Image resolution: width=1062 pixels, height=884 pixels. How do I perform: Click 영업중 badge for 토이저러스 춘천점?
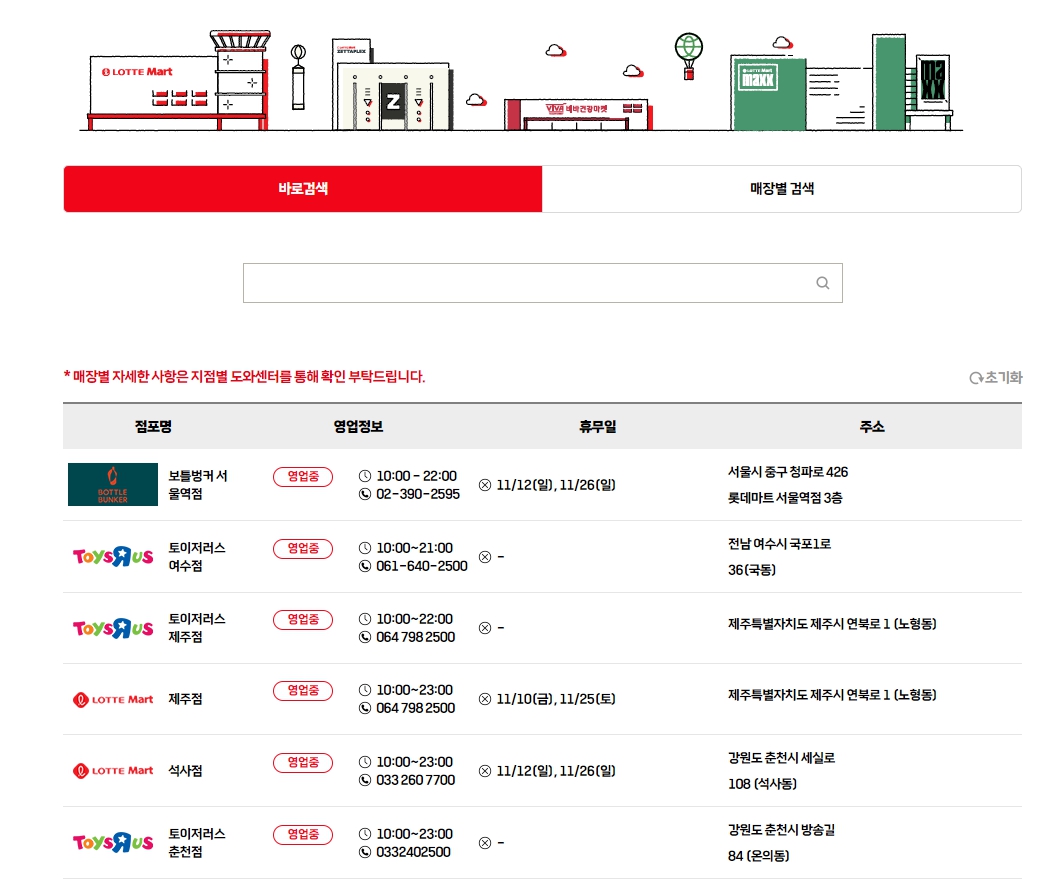[303, 835]
